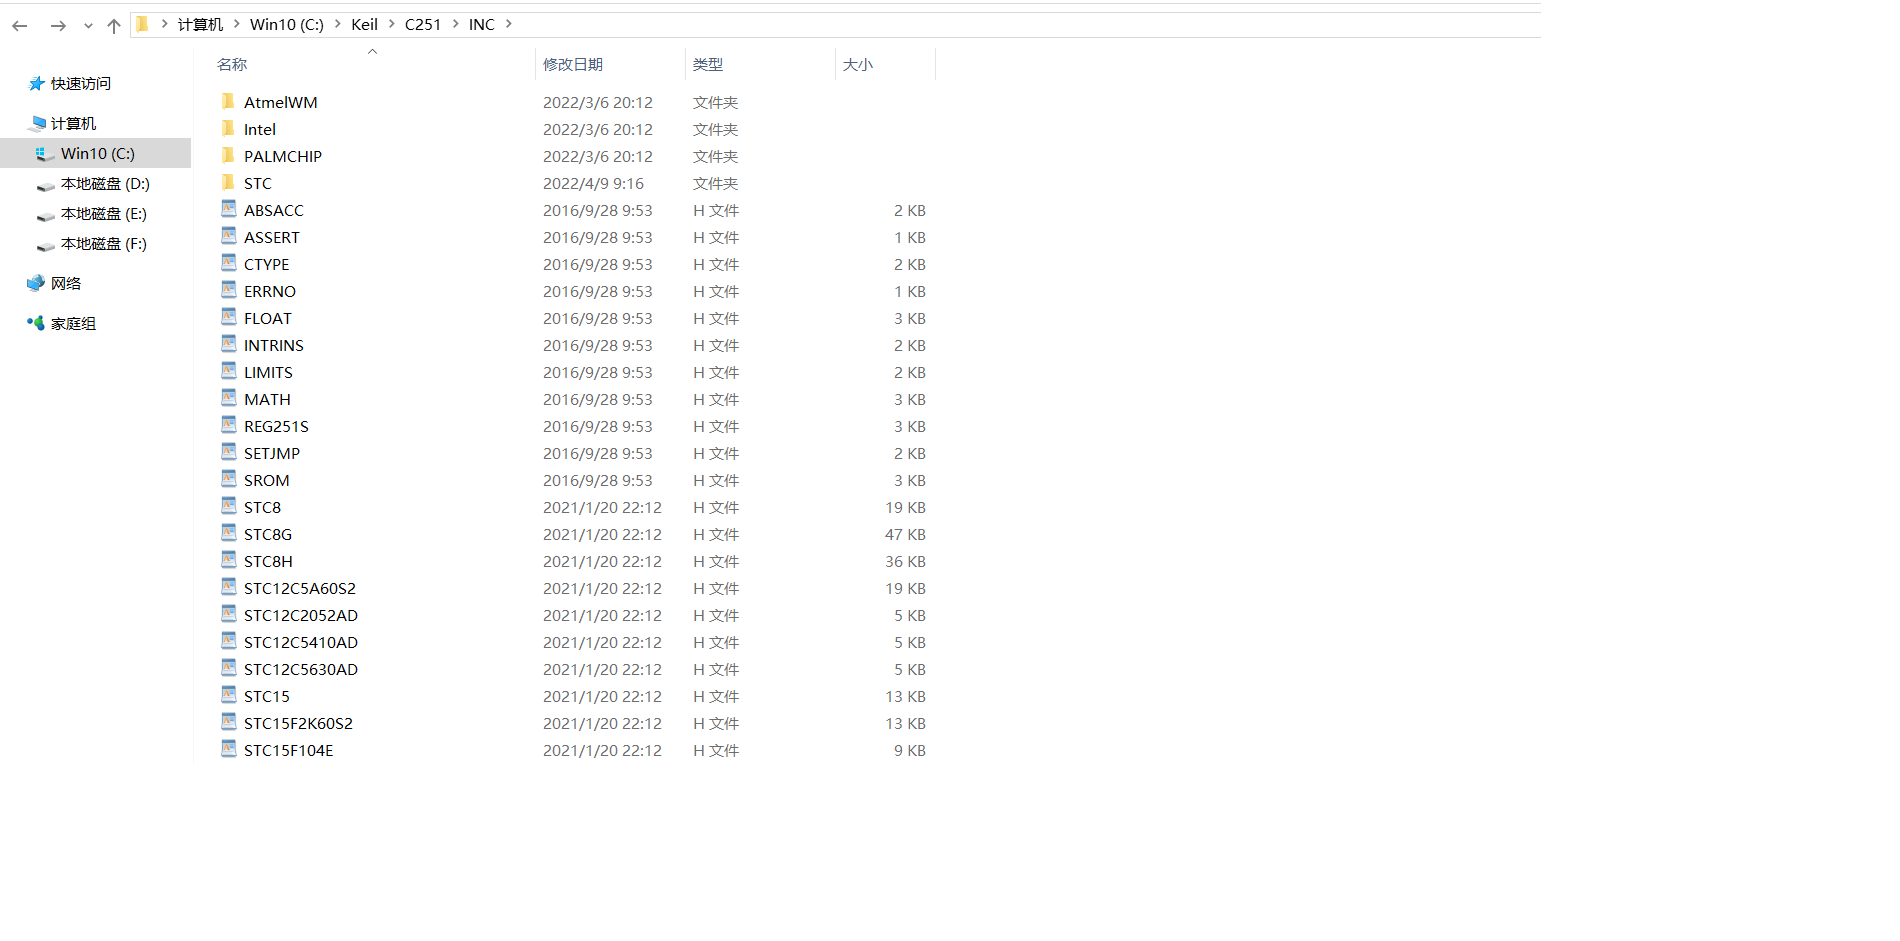Navigate to Keil in the breadcrumb

(x=364, y=24)
